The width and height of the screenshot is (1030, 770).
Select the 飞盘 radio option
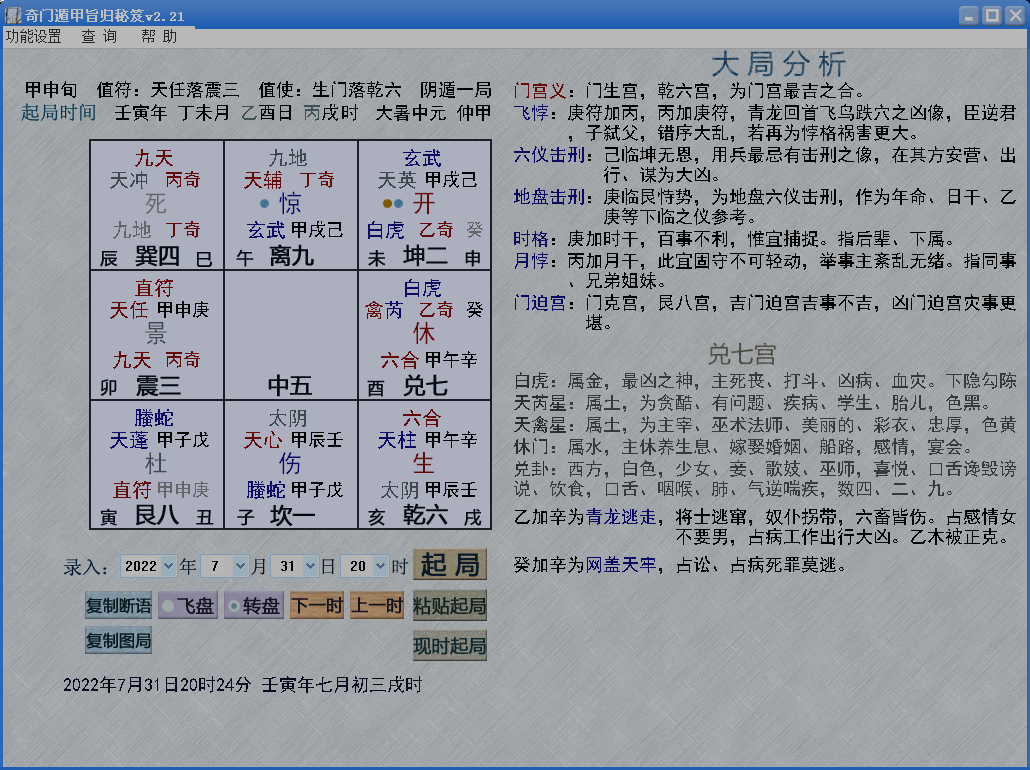click(x=188, y=605)
